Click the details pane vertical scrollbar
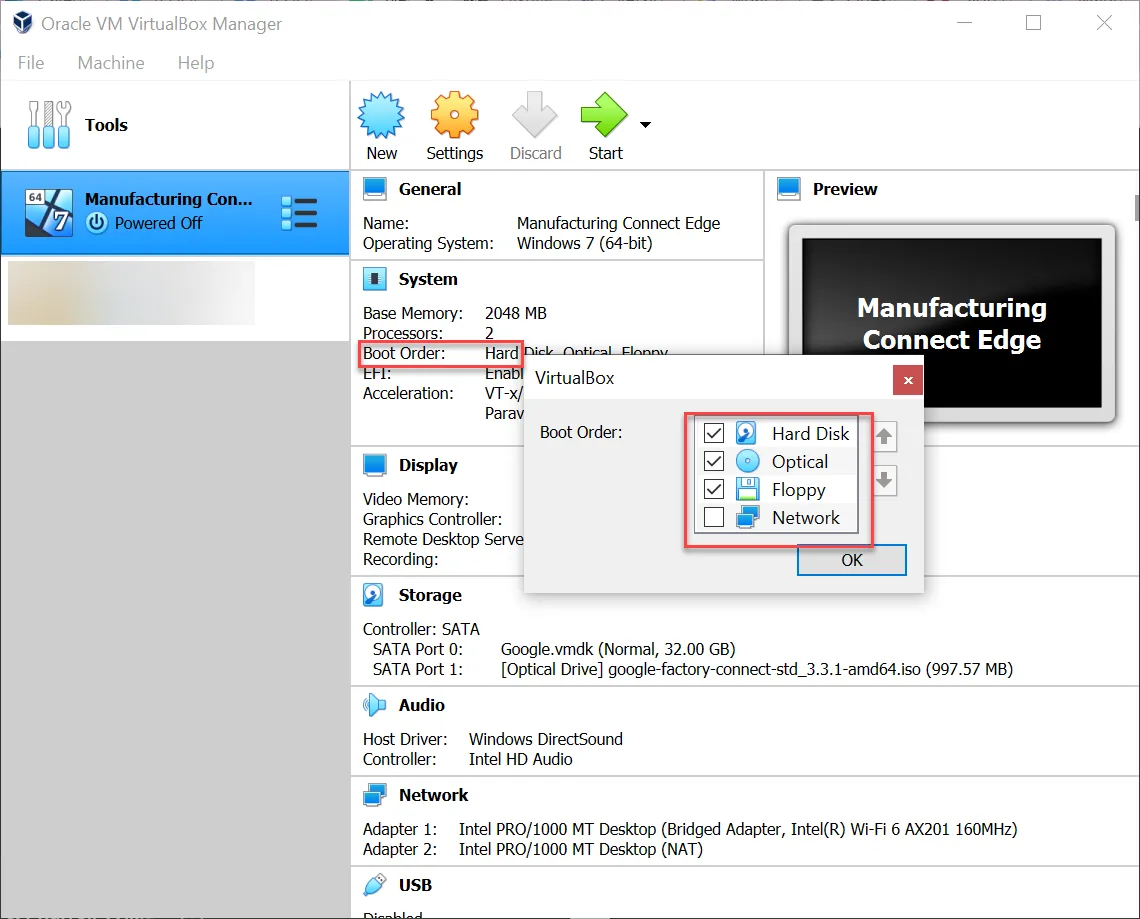Screen dimensions: 1140x919 [1136, 206]
